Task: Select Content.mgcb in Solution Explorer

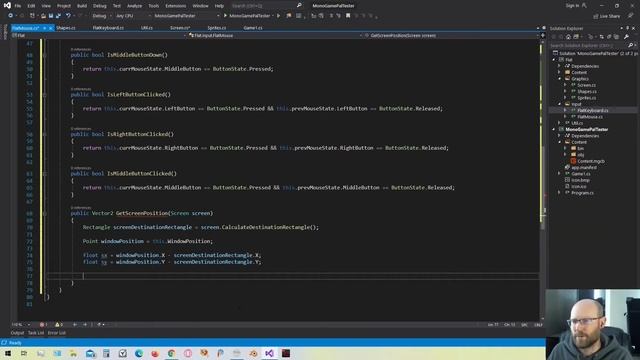Action: point(591,161)
